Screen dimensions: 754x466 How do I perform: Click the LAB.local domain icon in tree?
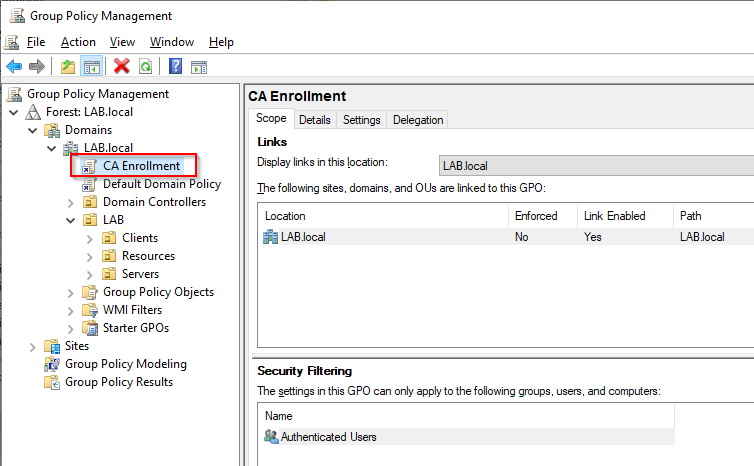click(71, 148)
